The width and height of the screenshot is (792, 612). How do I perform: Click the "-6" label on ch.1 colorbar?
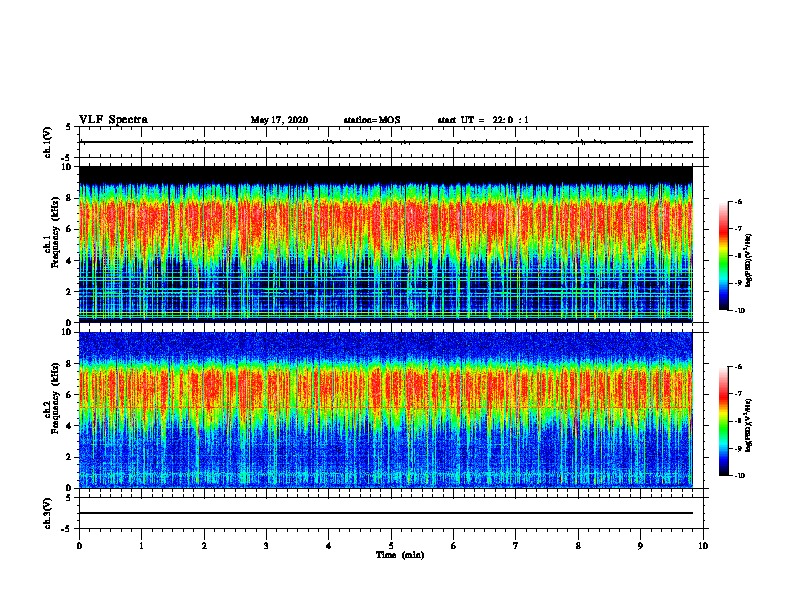pos(738,201)
